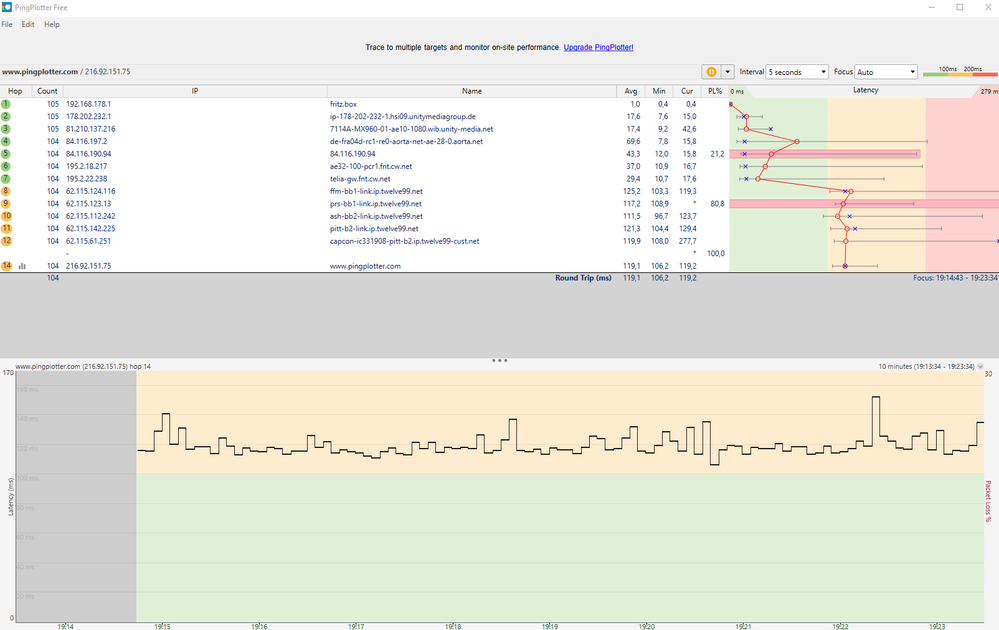This screenshot has height=630, width=999.
Task: Select IP cell 62.115.61.251
Action: tap(88, 241)
